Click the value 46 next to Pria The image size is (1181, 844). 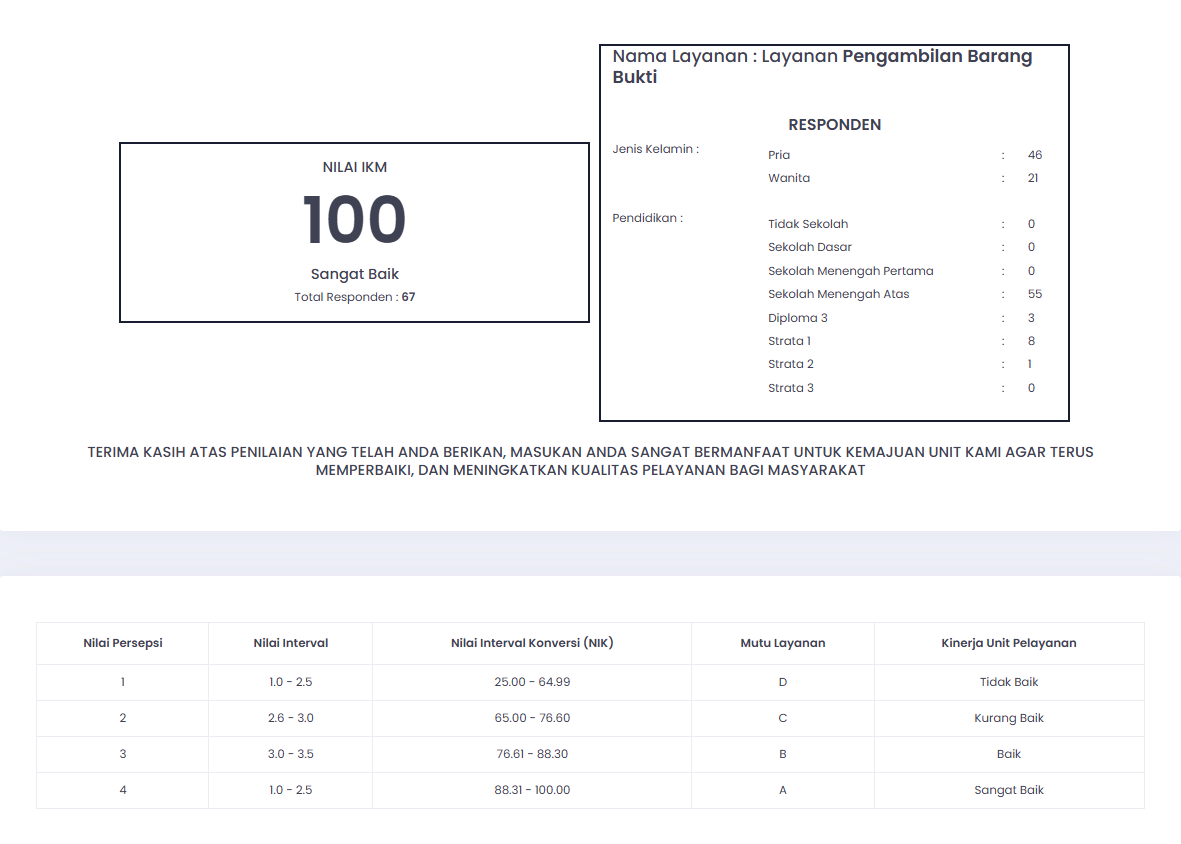pyautogui.click(x=1035, y=155)
